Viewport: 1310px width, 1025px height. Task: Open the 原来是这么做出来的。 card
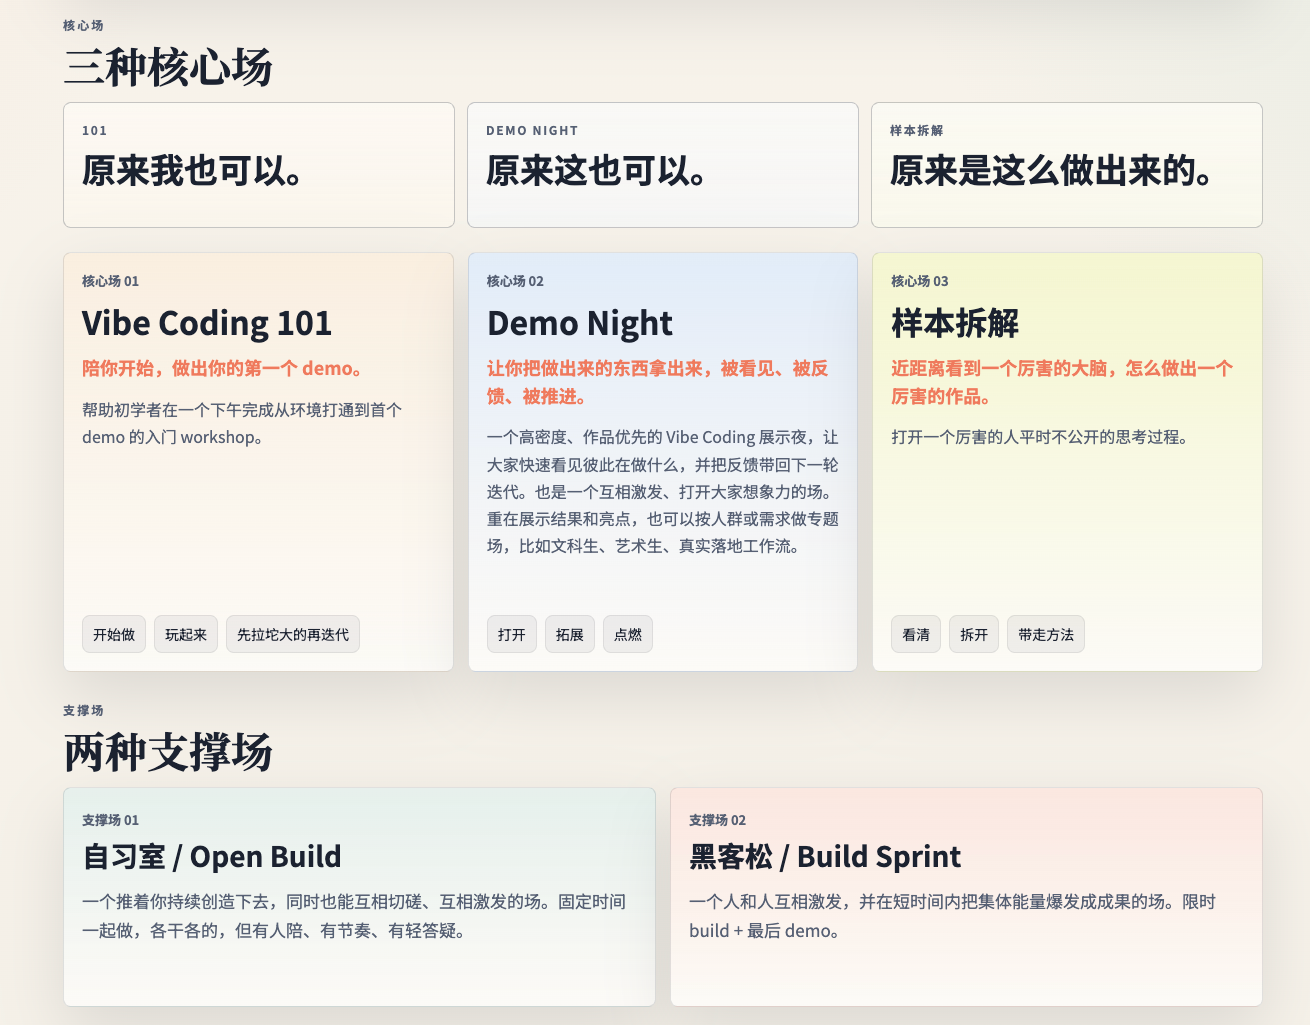1066,165
